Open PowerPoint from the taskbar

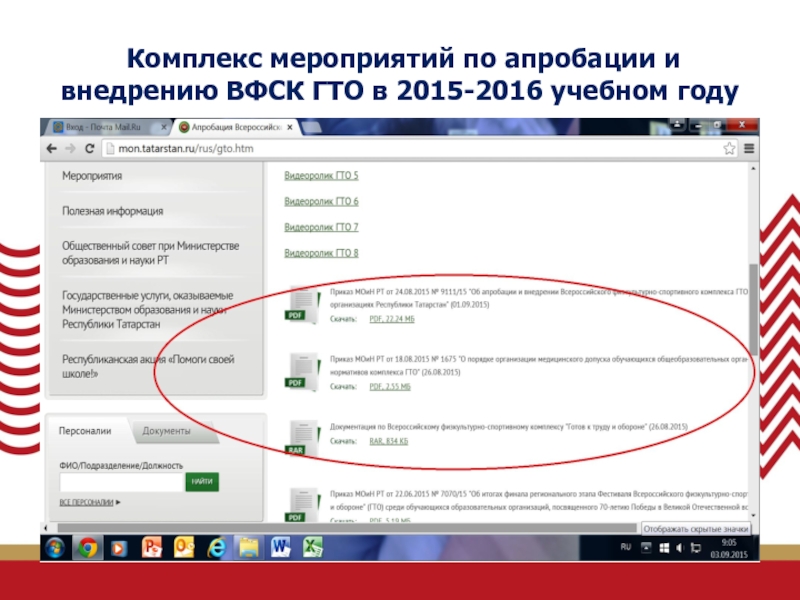coord(152,548)
